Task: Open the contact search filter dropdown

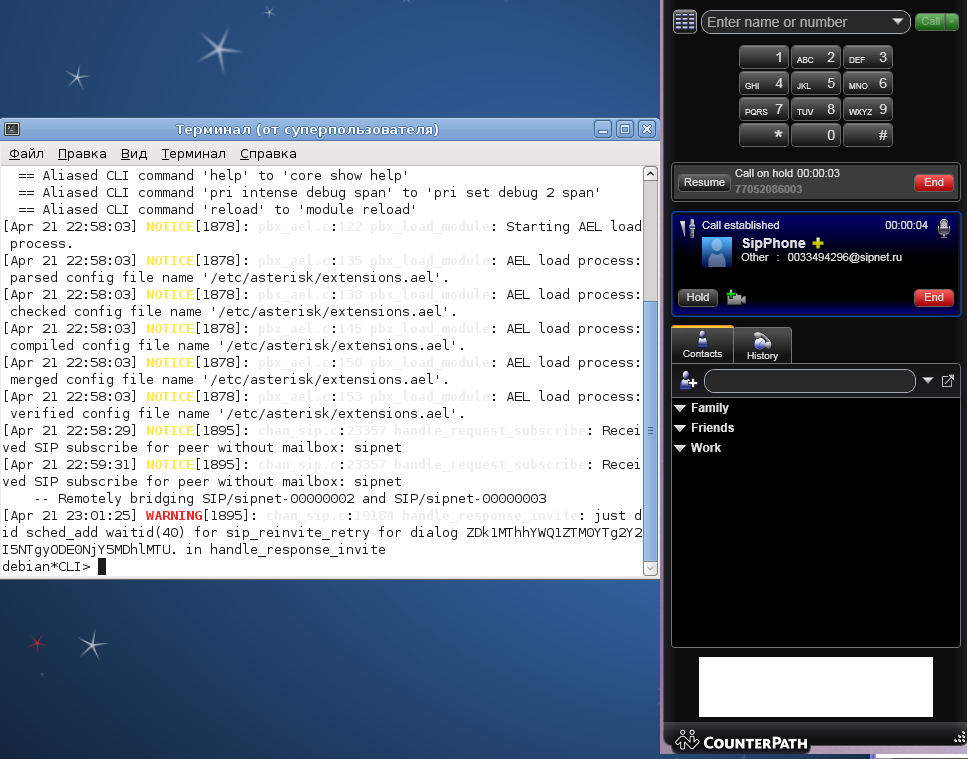Action: pos(928,381)
